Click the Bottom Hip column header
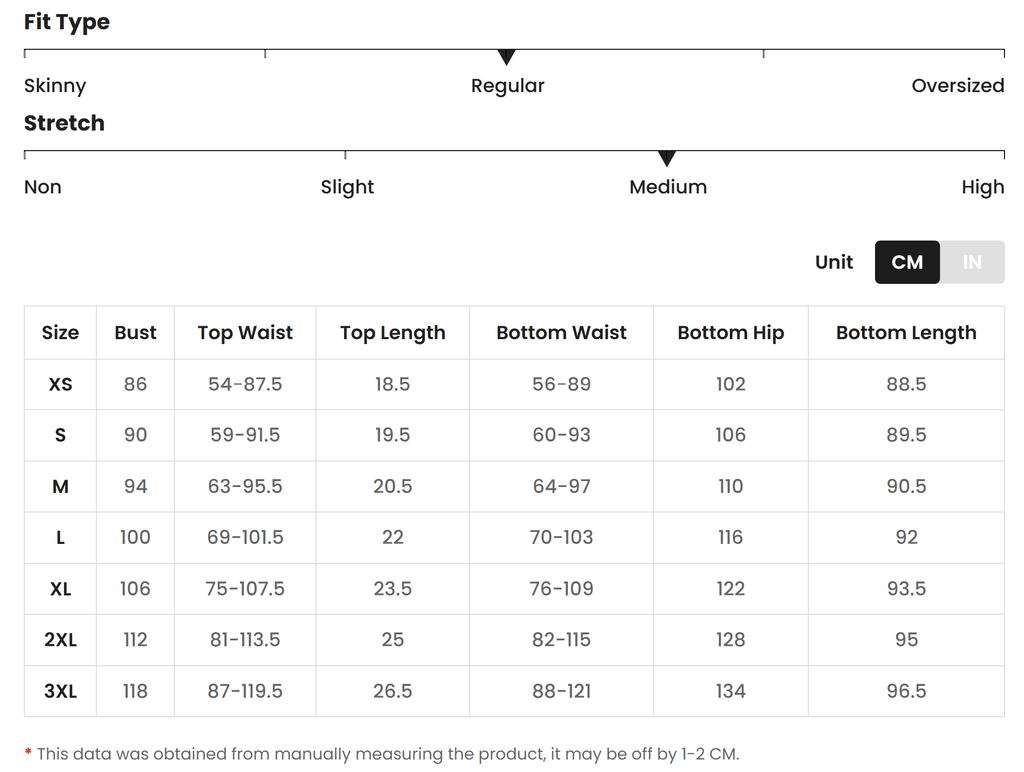 click(731, 332)
